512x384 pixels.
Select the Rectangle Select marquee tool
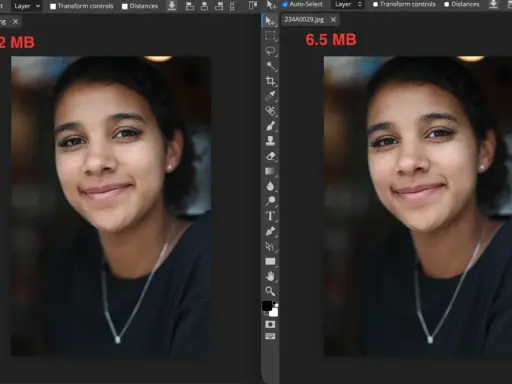point(270,36)
